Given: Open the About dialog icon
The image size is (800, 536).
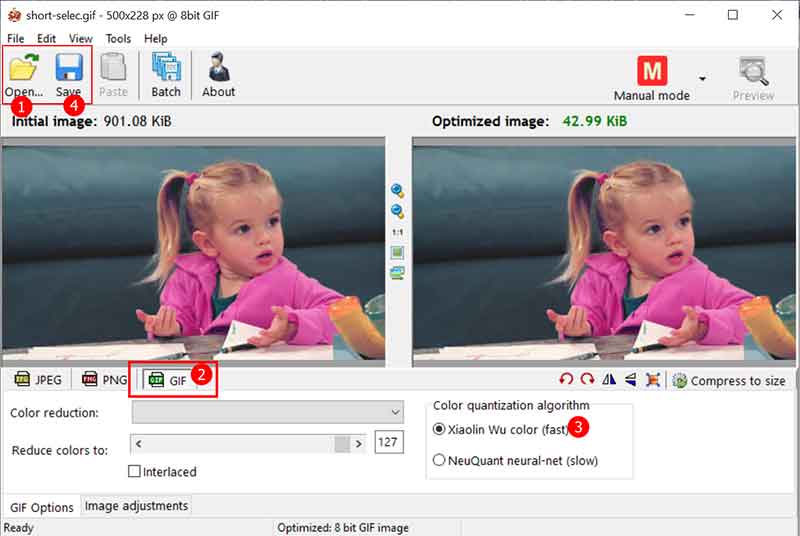Looking at the screenshot, I should coord(218,73).
